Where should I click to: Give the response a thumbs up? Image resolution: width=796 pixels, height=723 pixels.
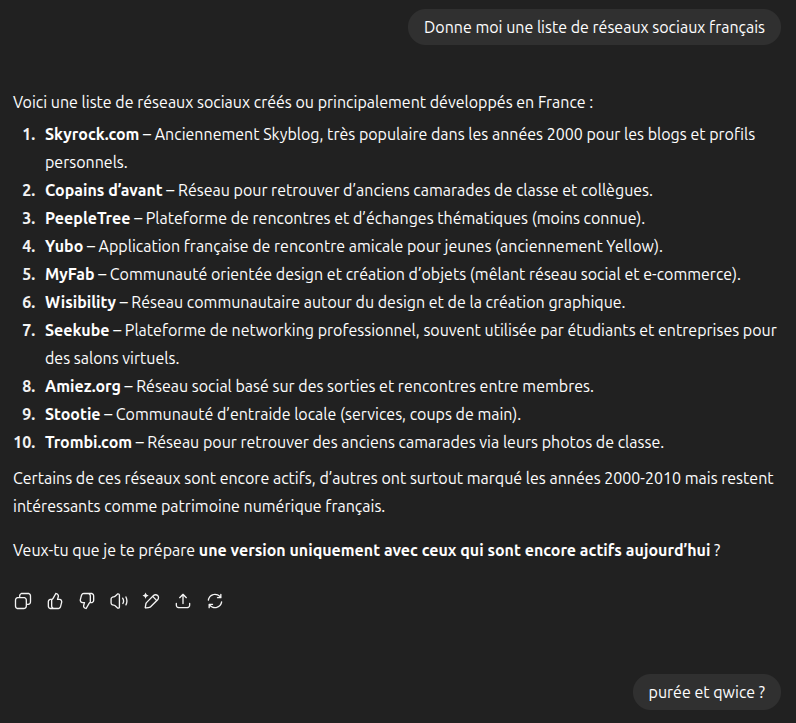(55, 601)
